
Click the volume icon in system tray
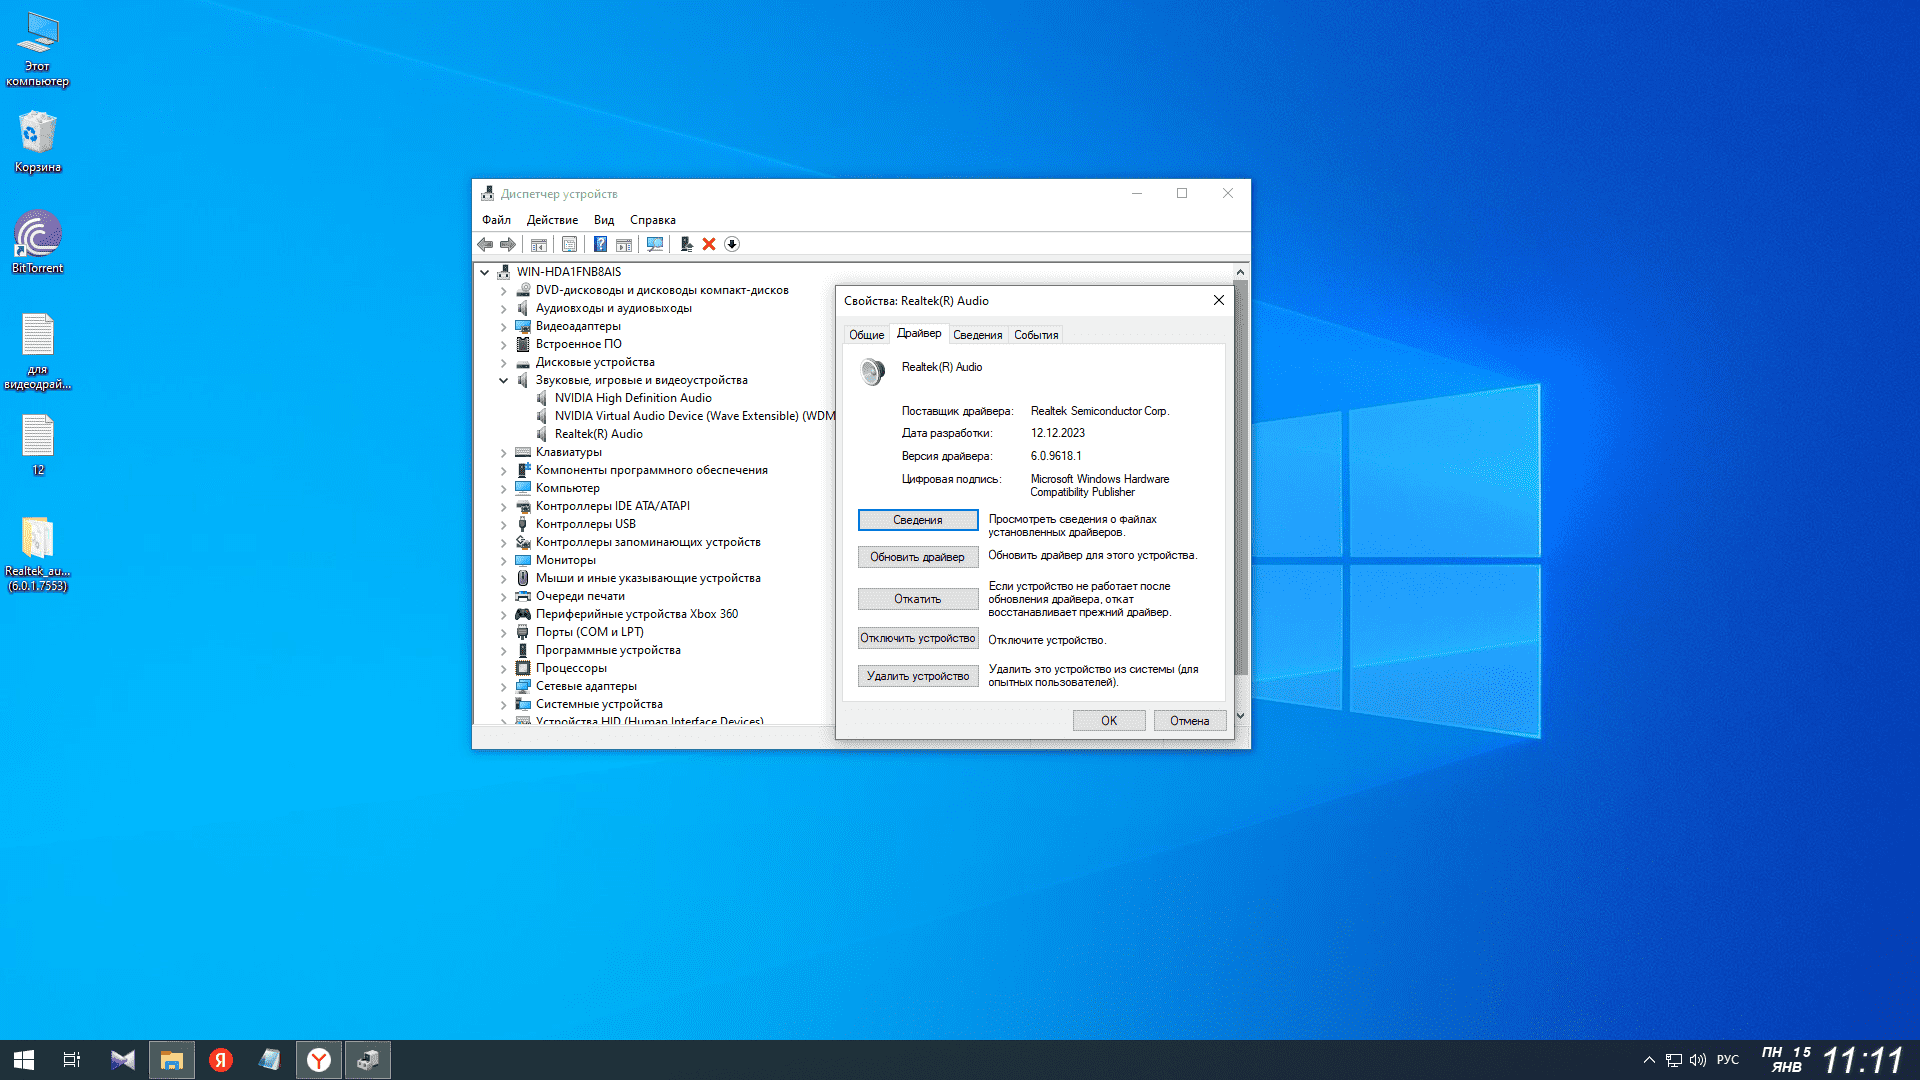pyautogui.click(x=1697, y=1060)
